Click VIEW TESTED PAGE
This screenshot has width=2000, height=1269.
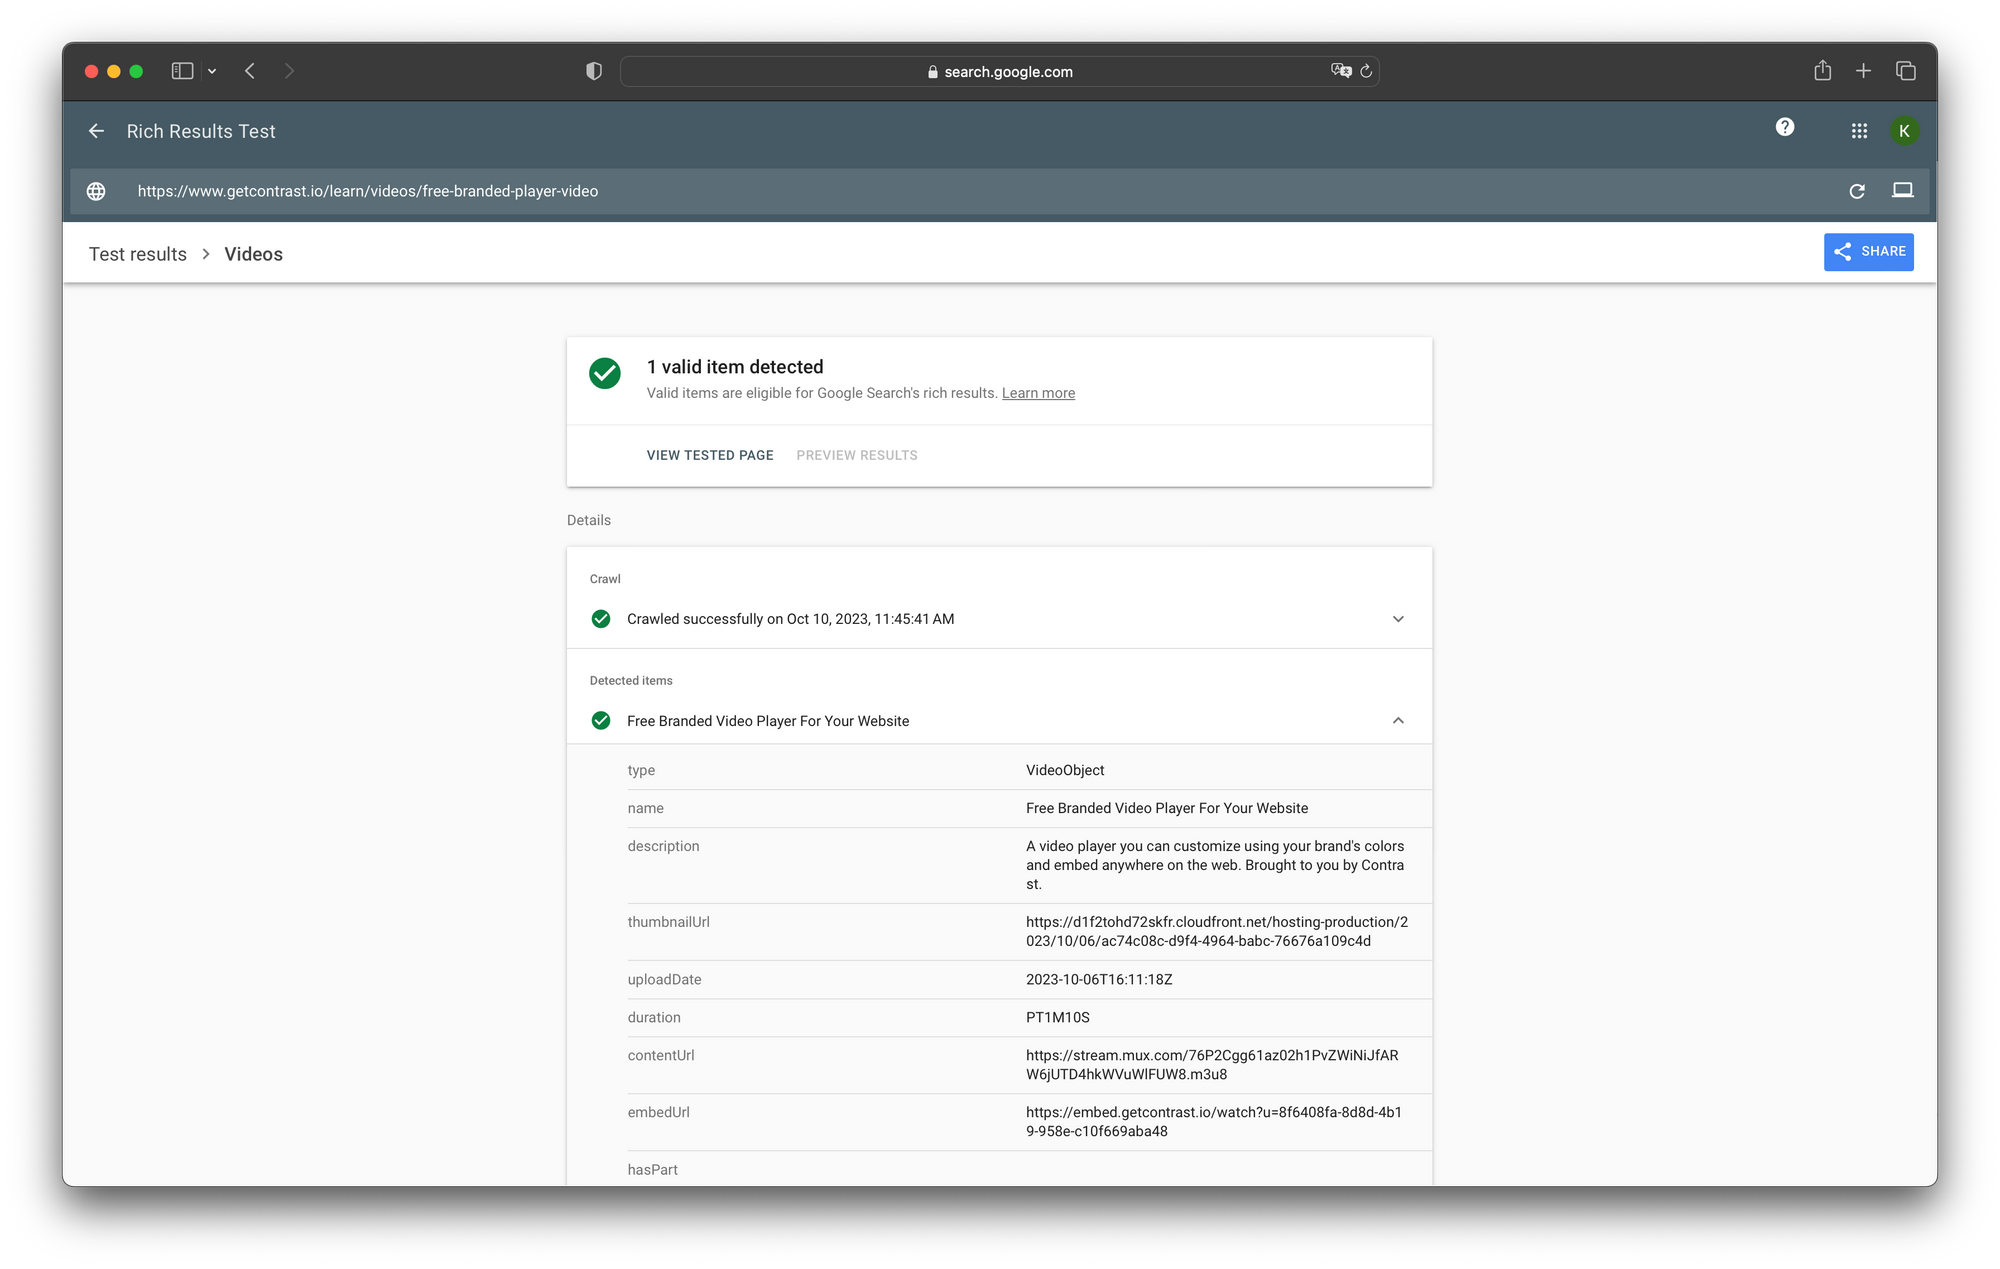[710, 455]
